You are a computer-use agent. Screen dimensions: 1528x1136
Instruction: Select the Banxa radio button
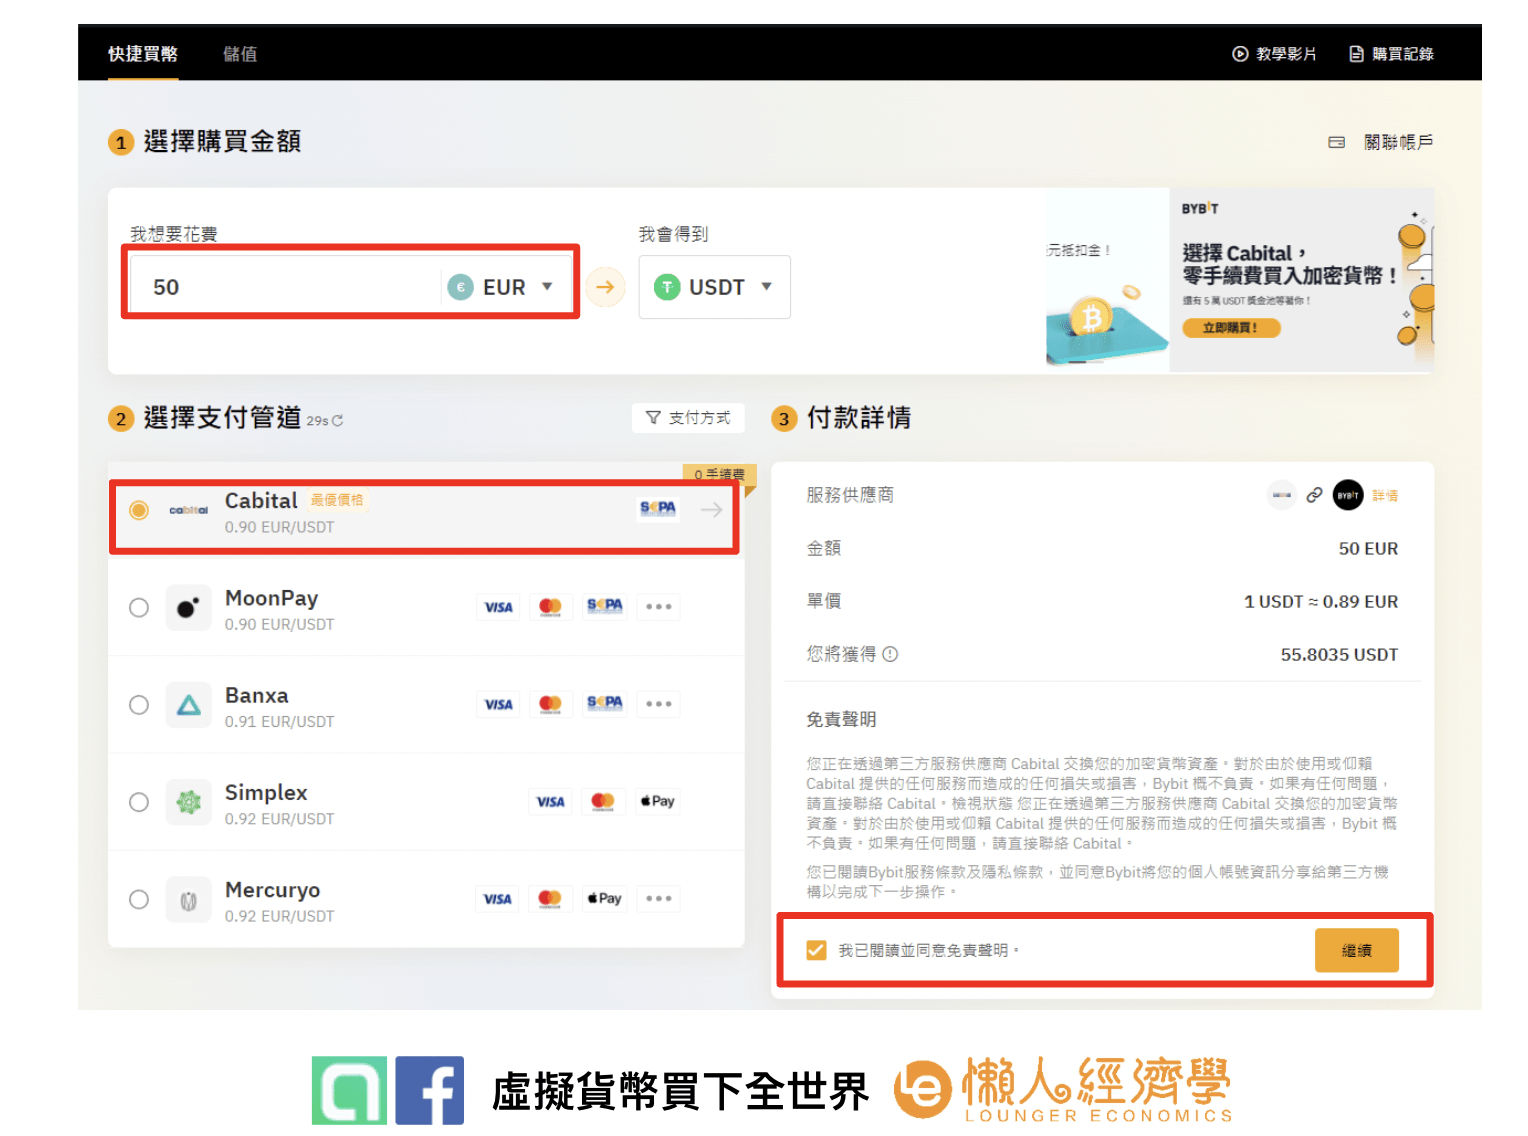(139, 705)
